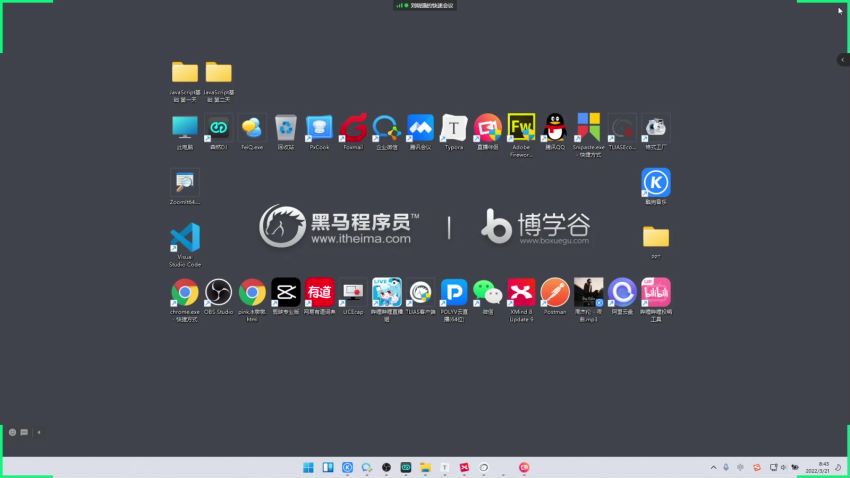
Task: Launch the WeCom enterprise WeChat shortcut
Action: click(387, 128)
